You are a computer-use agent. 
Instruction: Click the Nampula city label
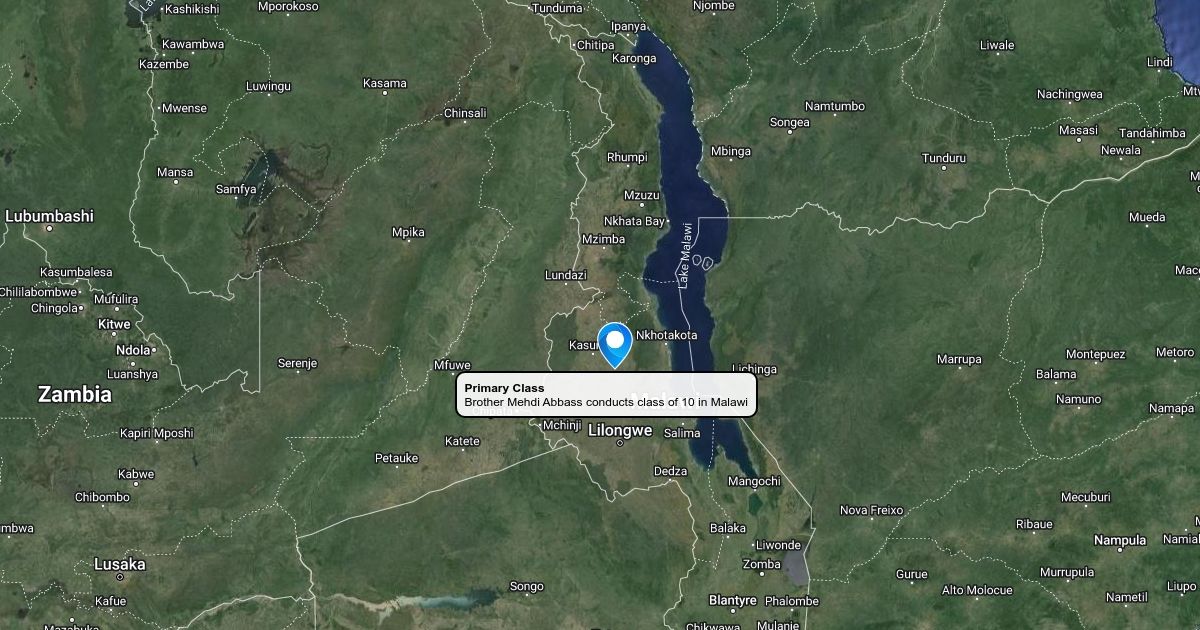click(1120, 540)
